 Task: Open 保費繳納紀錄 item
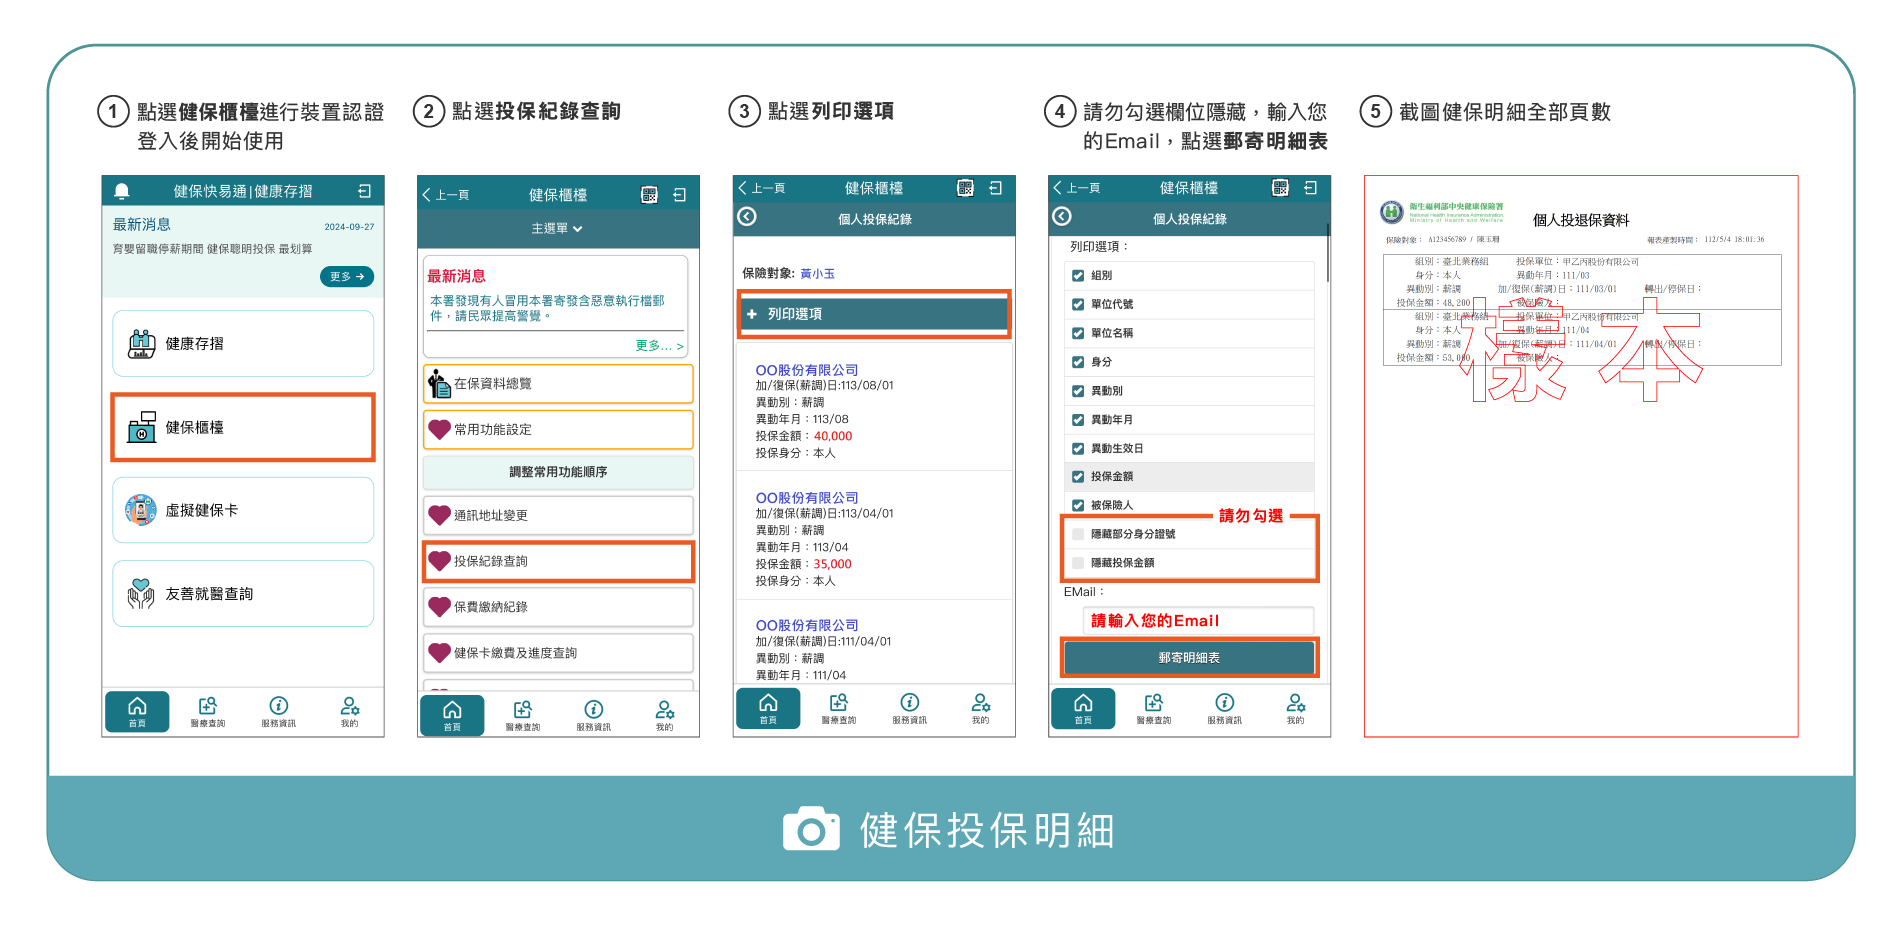(558, 607)
